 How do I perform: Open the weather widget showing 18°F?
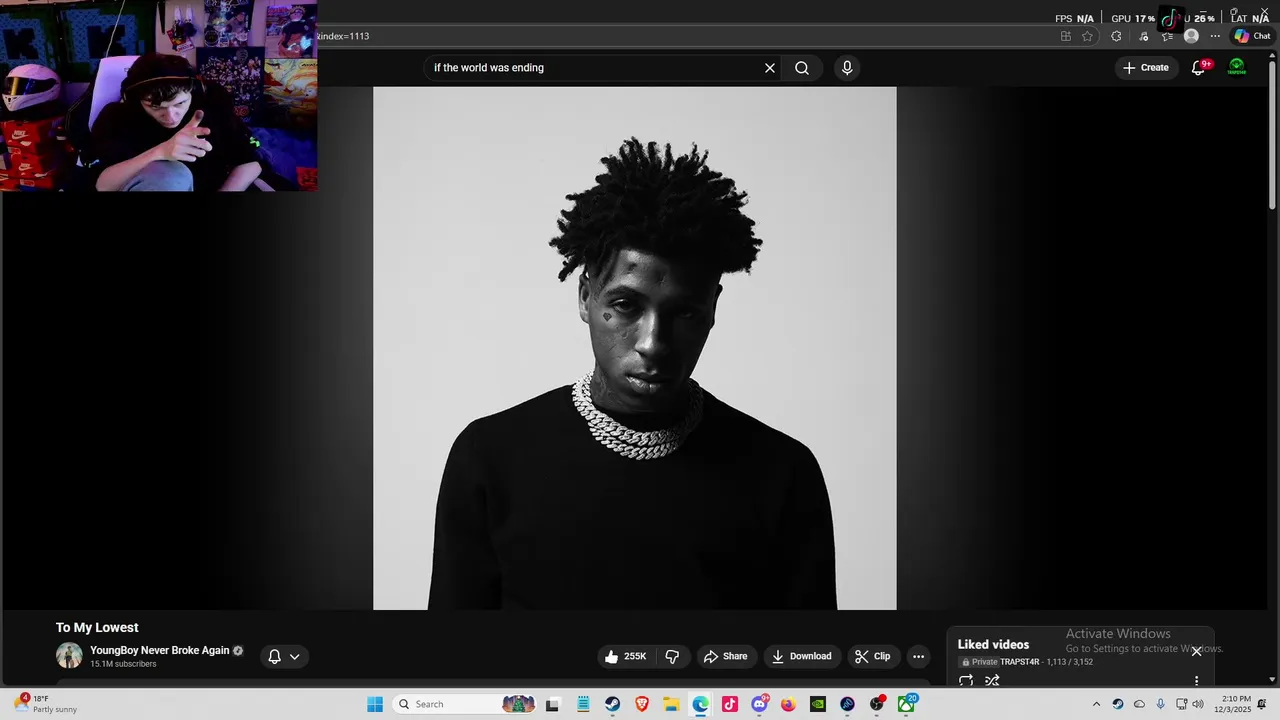(x=46, y=704)
